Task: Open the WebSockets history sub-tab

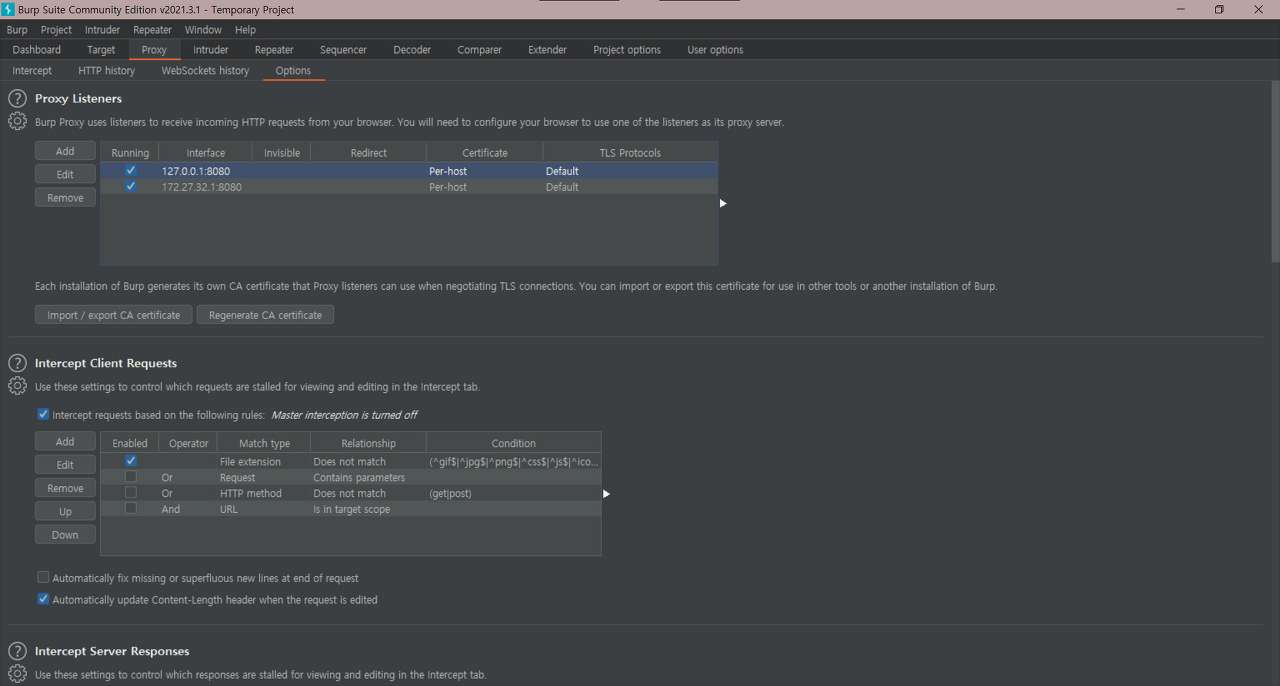Action: (x=205, y=71)
